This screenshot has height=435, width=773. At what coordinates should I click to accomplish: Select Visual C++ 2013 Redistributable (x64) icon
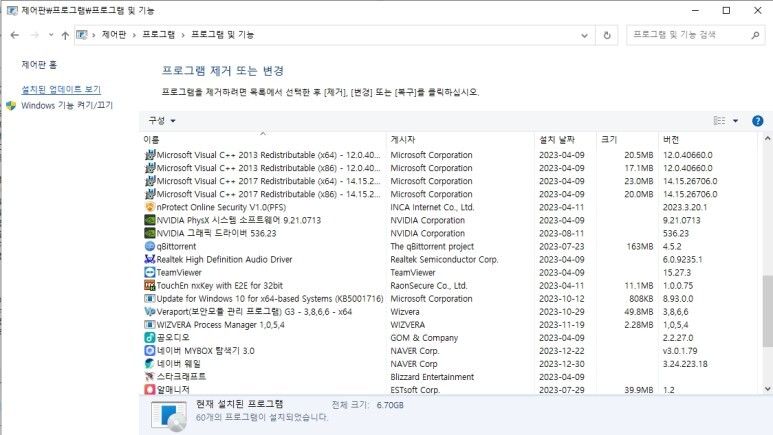tap(150, 155)
